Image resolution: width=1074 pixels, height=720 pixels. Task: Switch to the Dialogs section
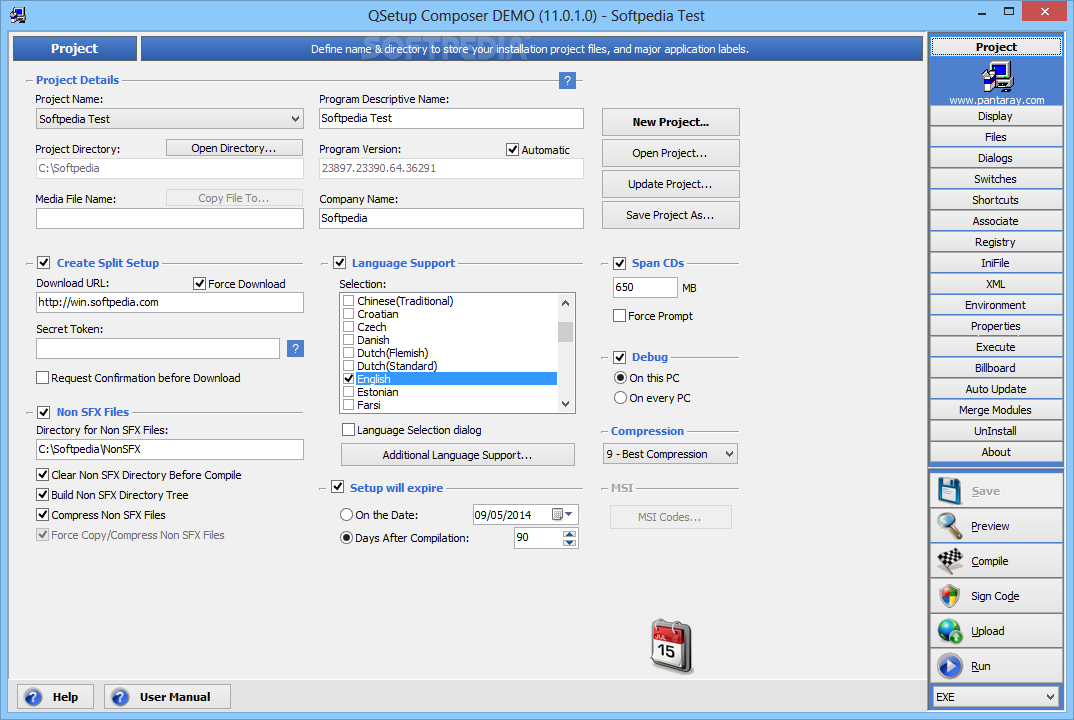tap(996, 158)
